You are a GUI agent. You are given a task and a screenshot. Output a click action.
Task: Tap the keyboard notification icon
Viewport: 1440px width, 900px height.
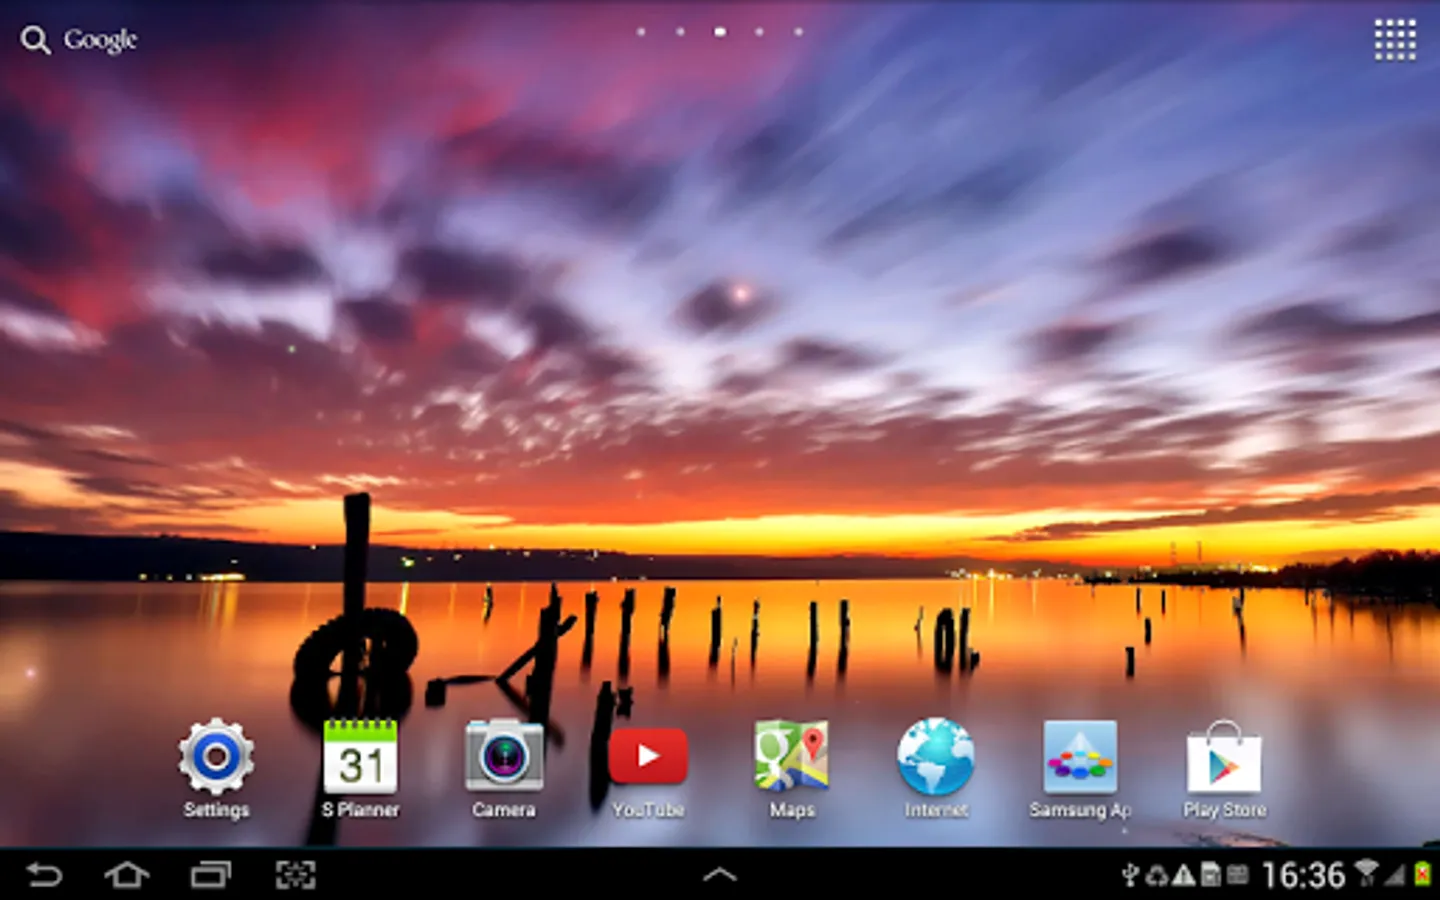[x=1238, y=876]
